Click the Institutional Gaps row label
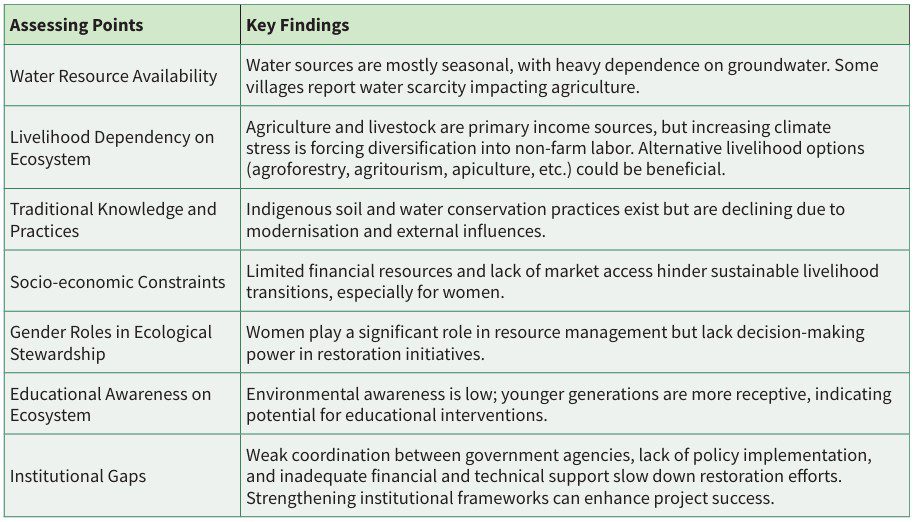The width and height of the screenshot is (913, 522). click(x=78, y=476)
